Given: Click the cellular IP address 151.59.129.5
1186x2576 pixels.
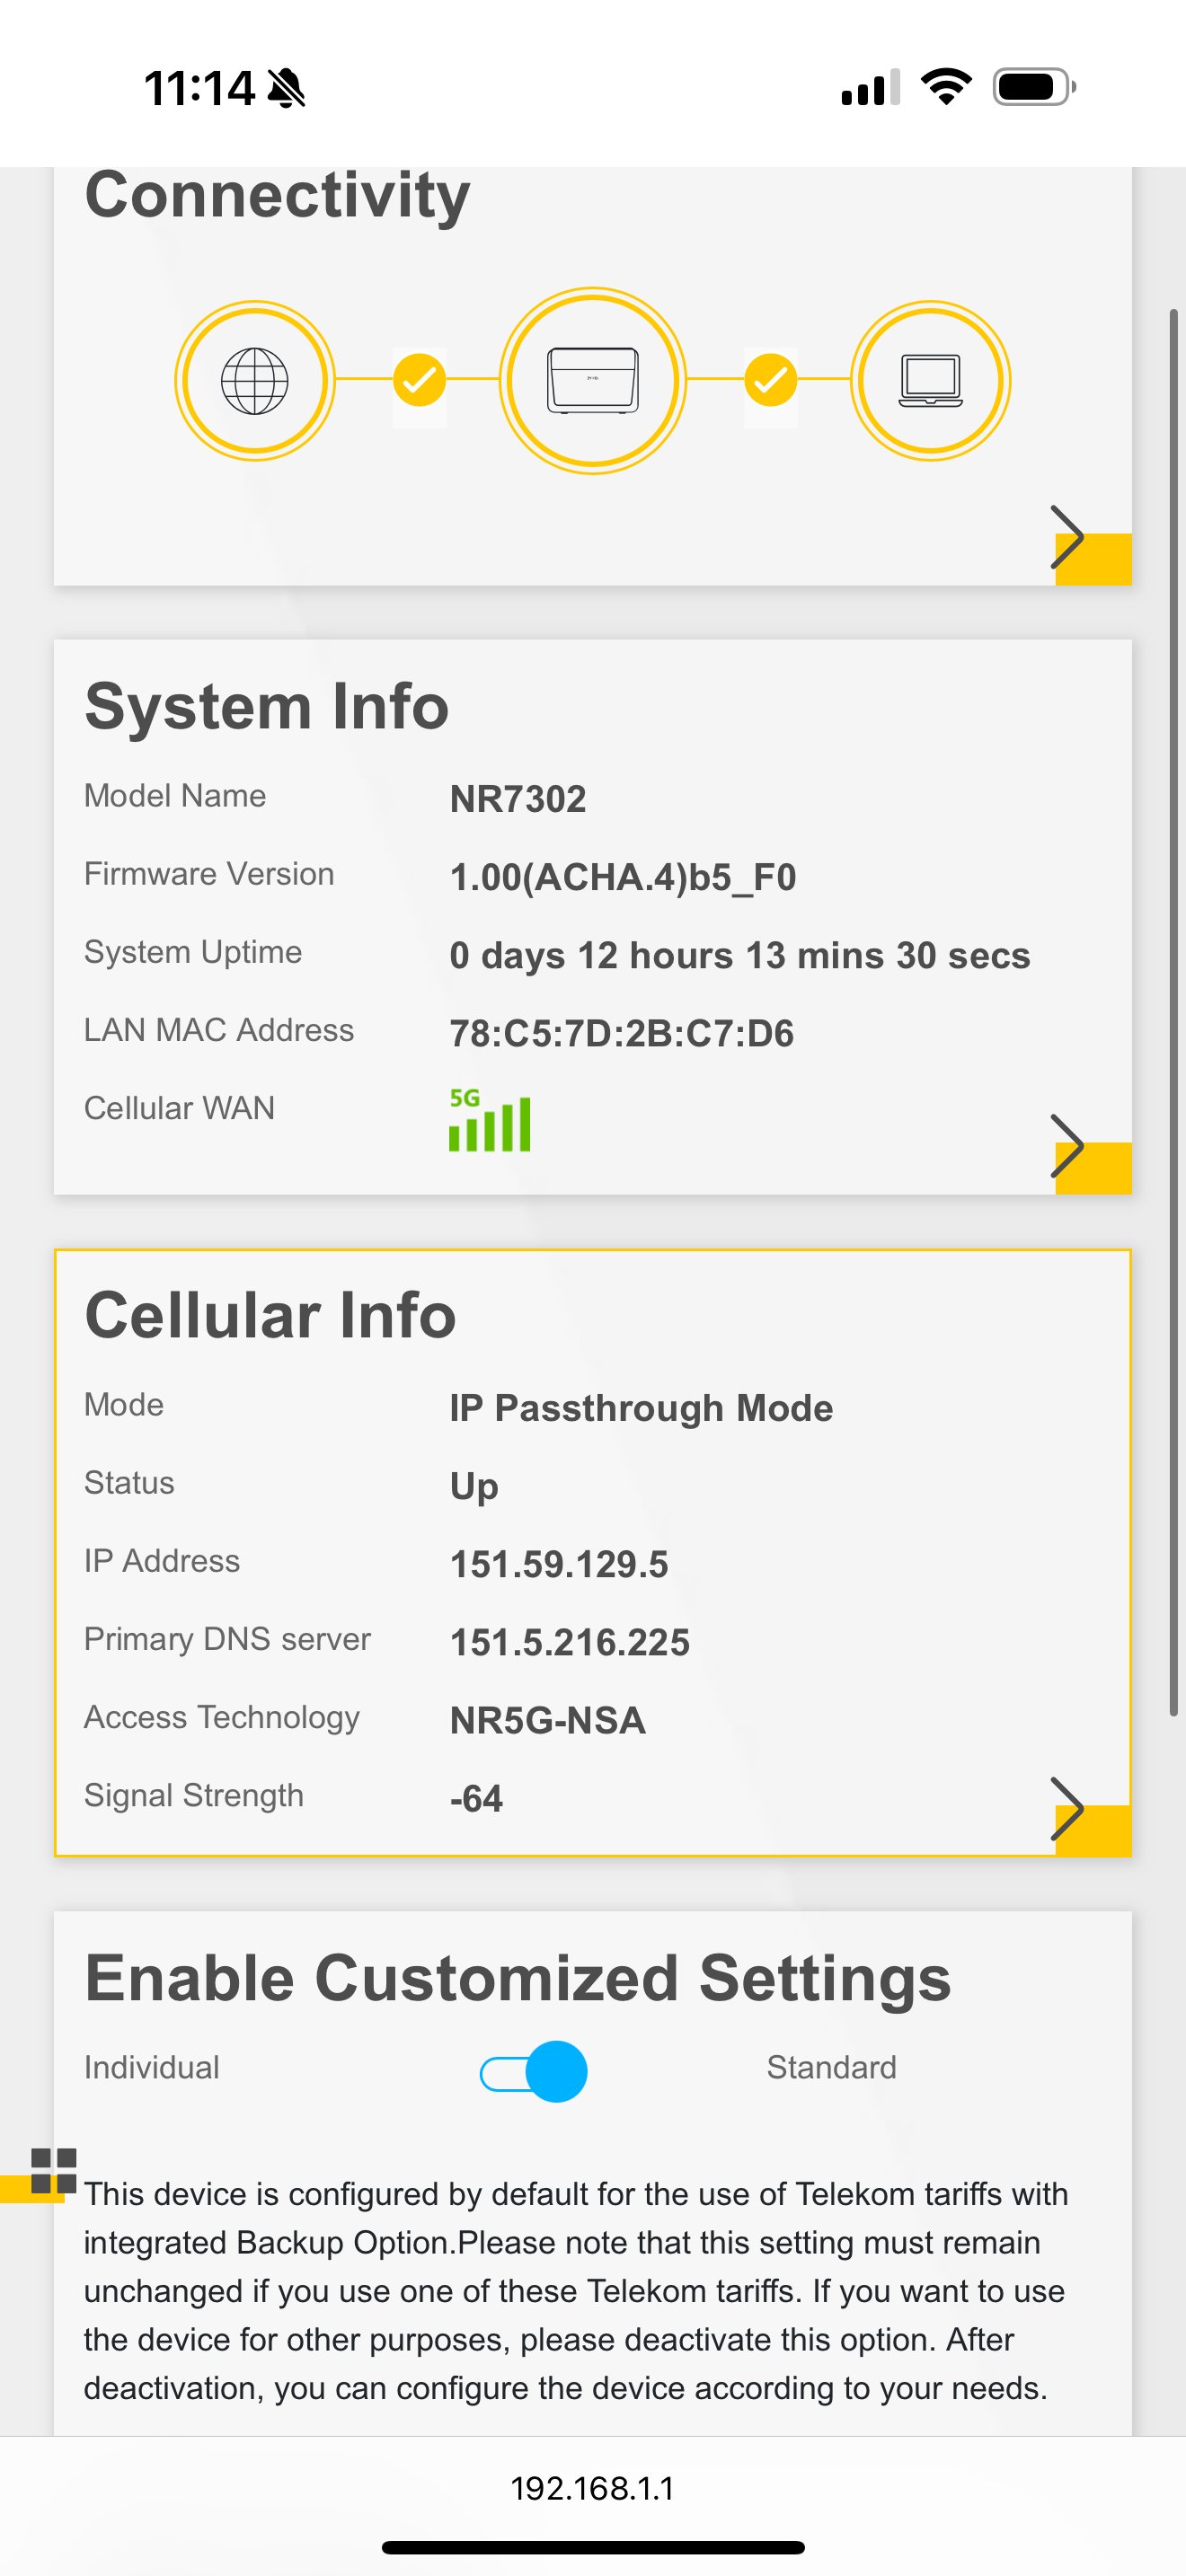Looking at the screenshot, I should [559, 1565].
